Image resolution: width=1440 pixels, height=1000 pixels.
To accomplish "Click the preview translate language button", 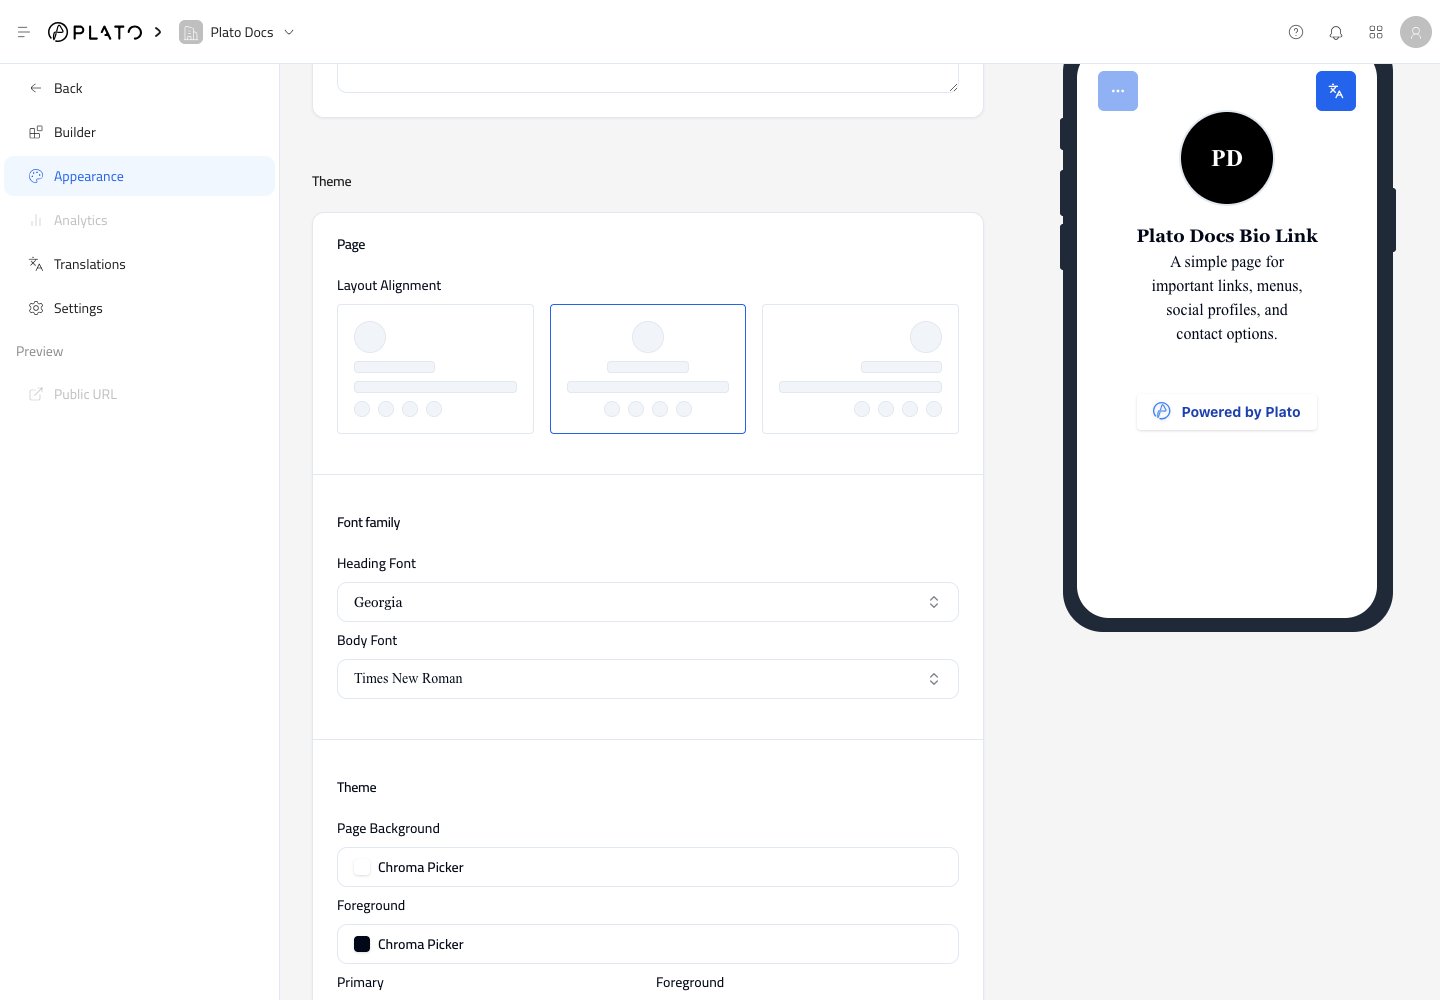I will (1336, 91).
